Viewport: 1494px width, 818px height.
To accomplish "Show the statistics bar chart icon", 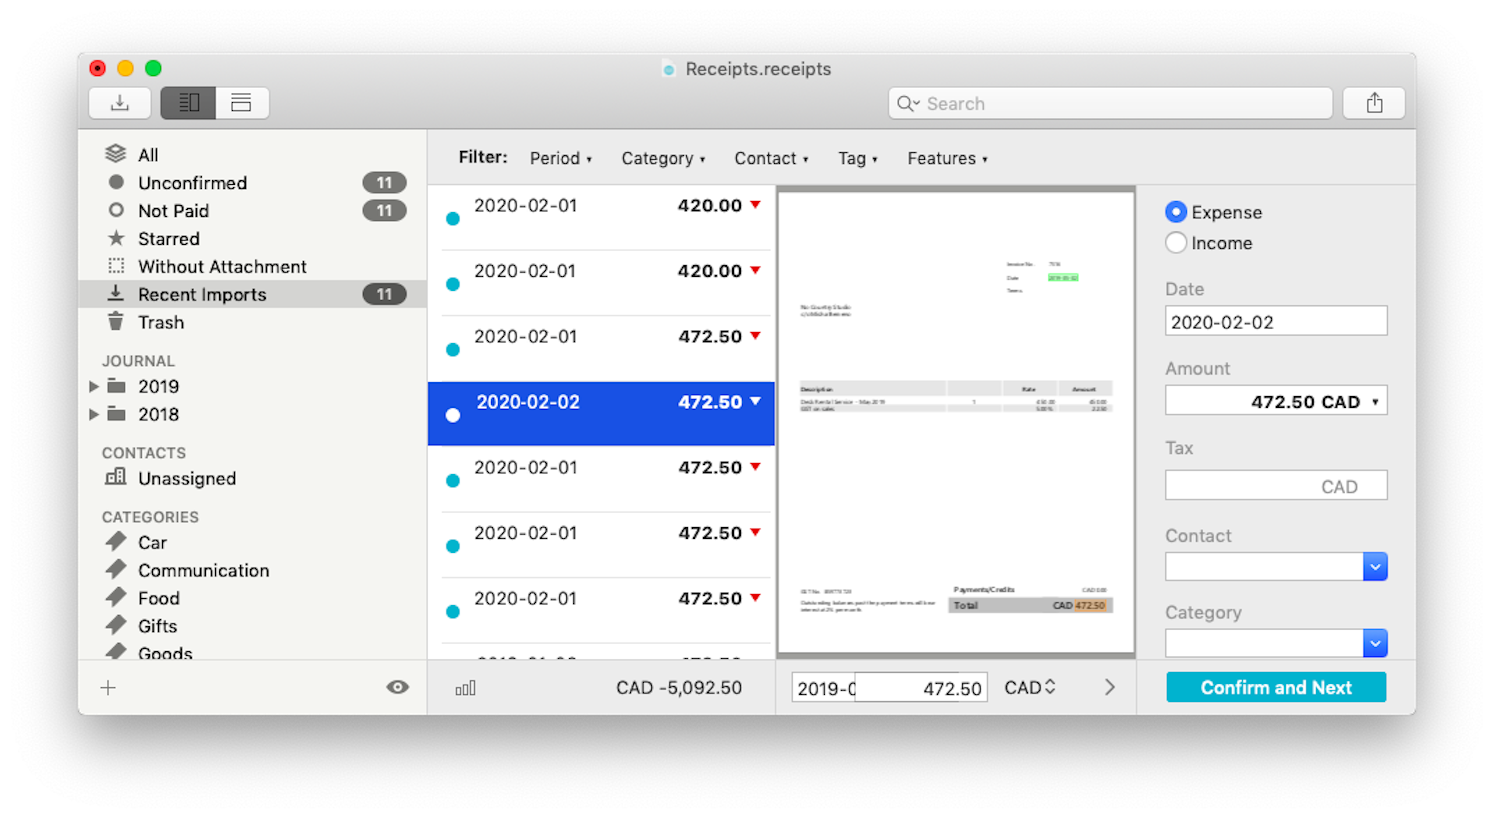I will (466, 688).
